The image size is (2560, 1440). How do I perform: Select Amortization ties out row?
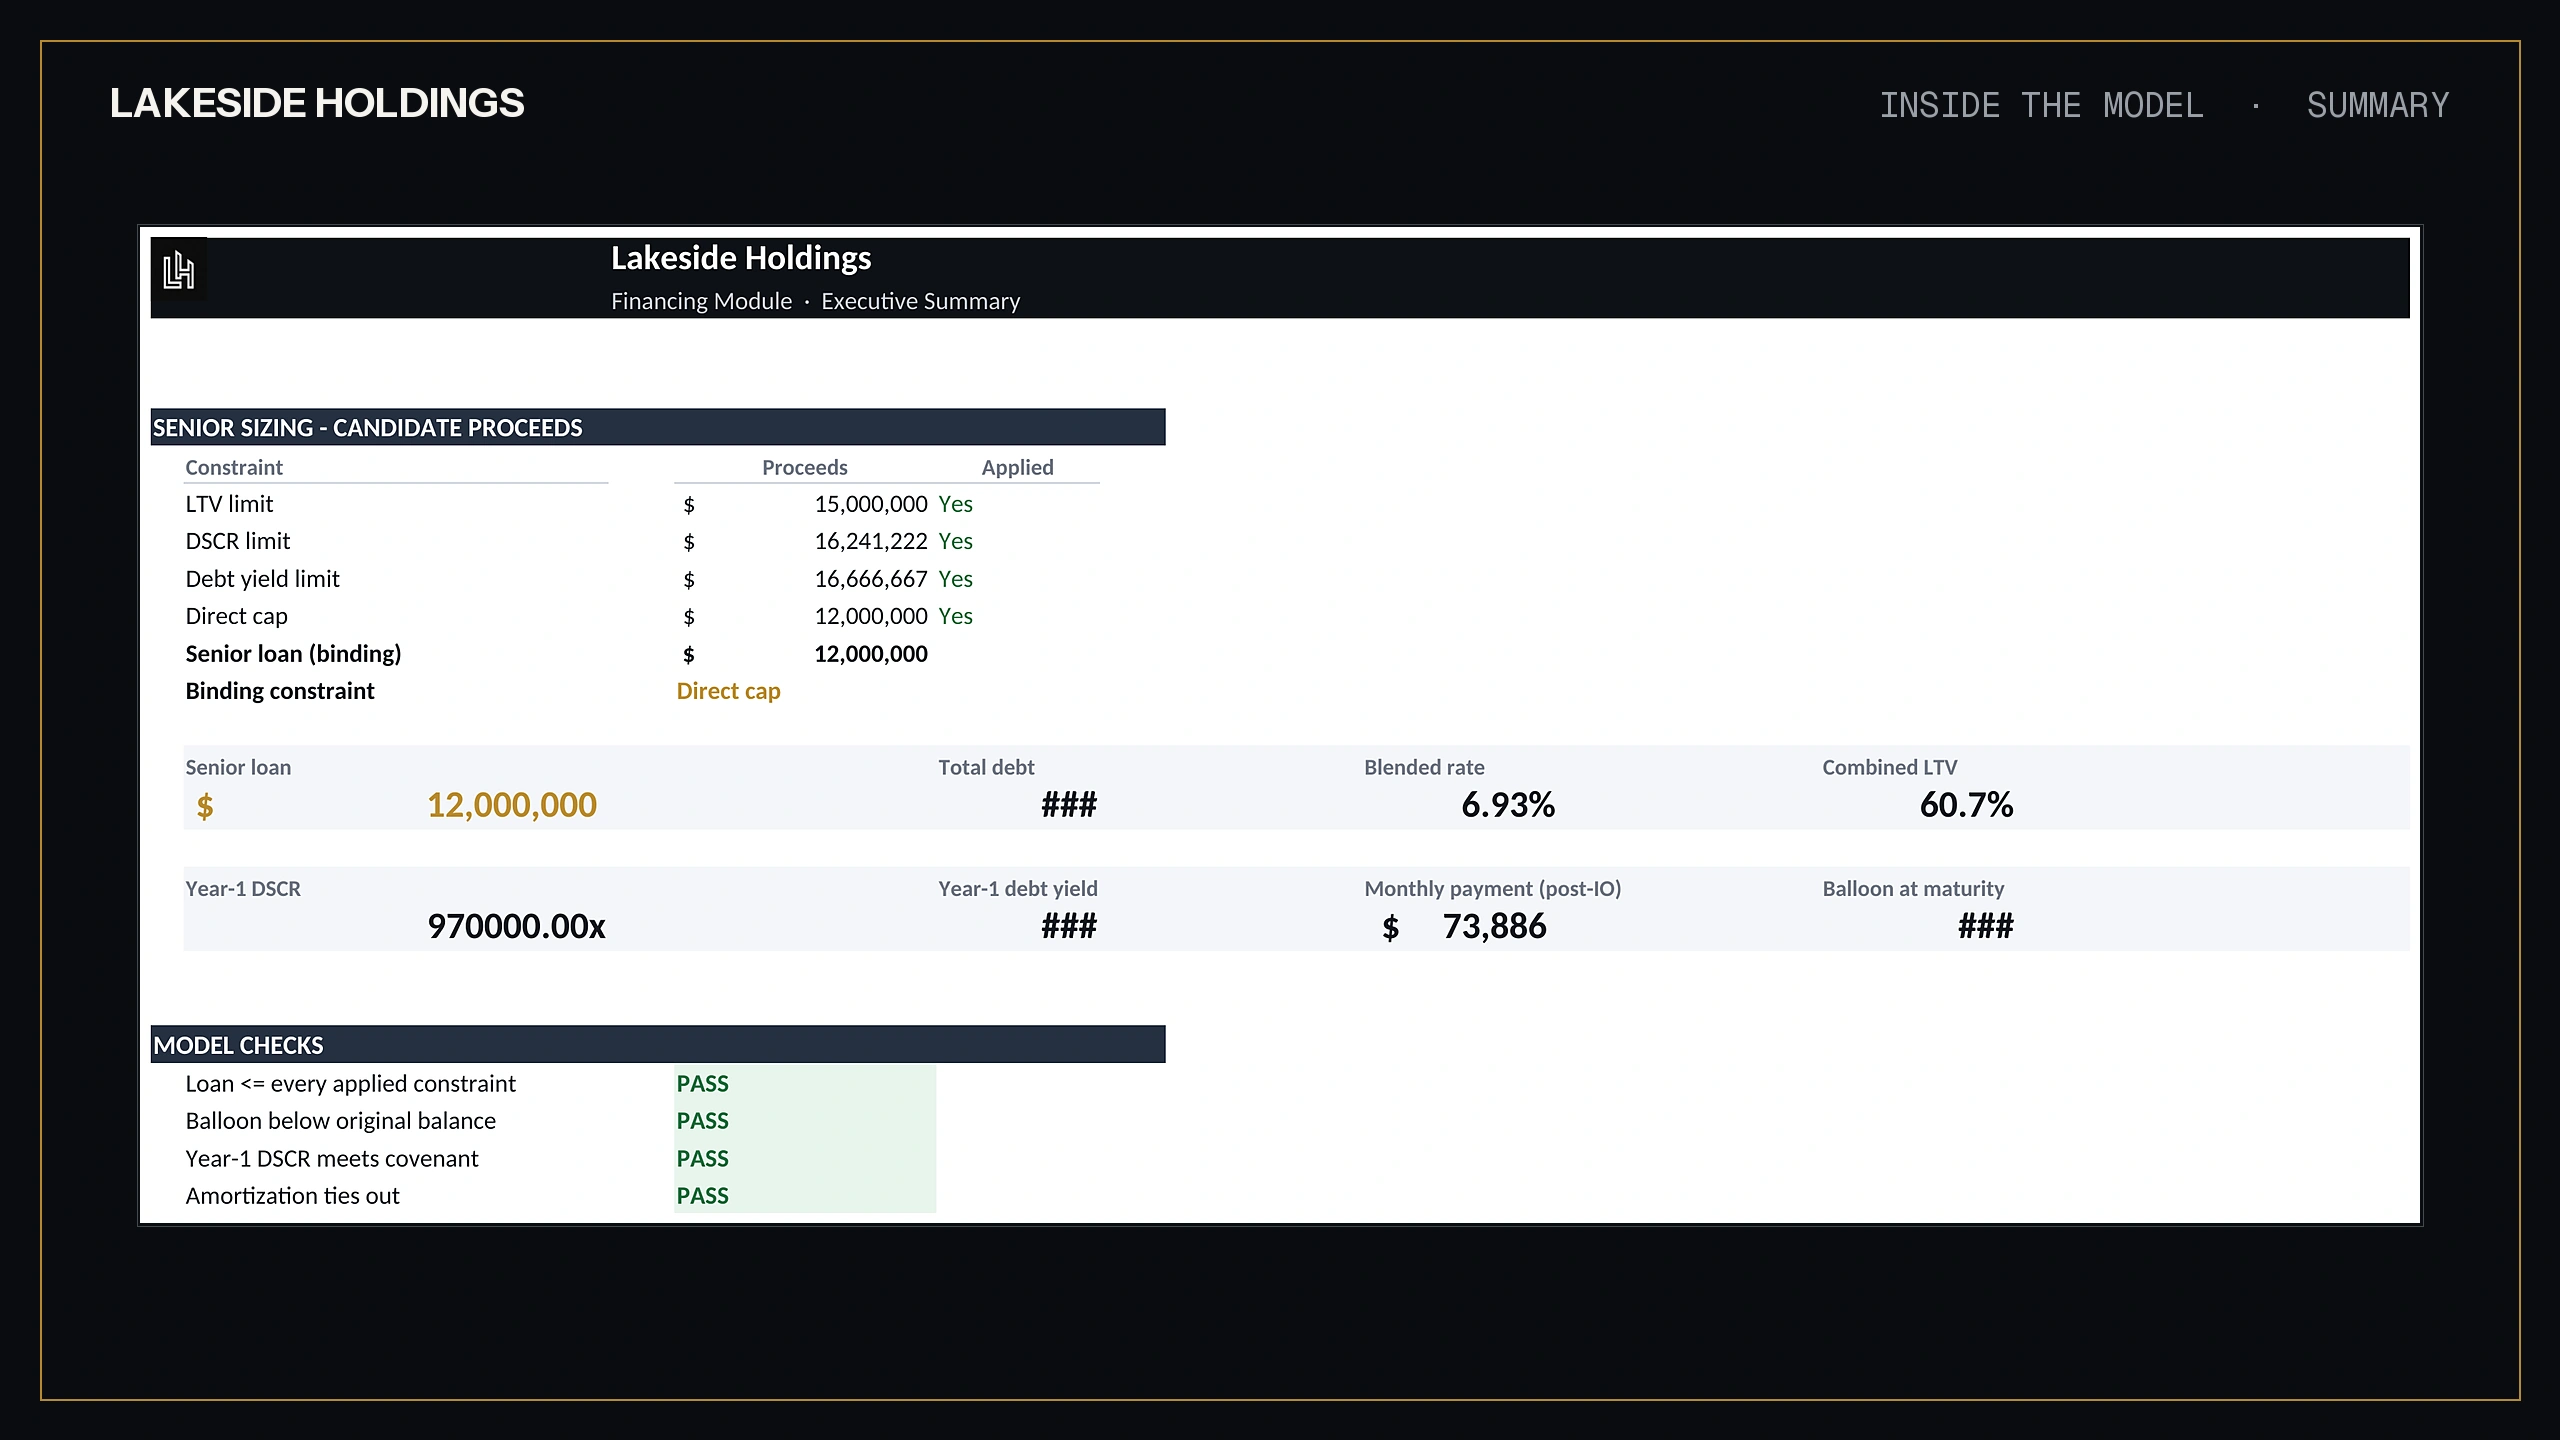(292, 1196)
